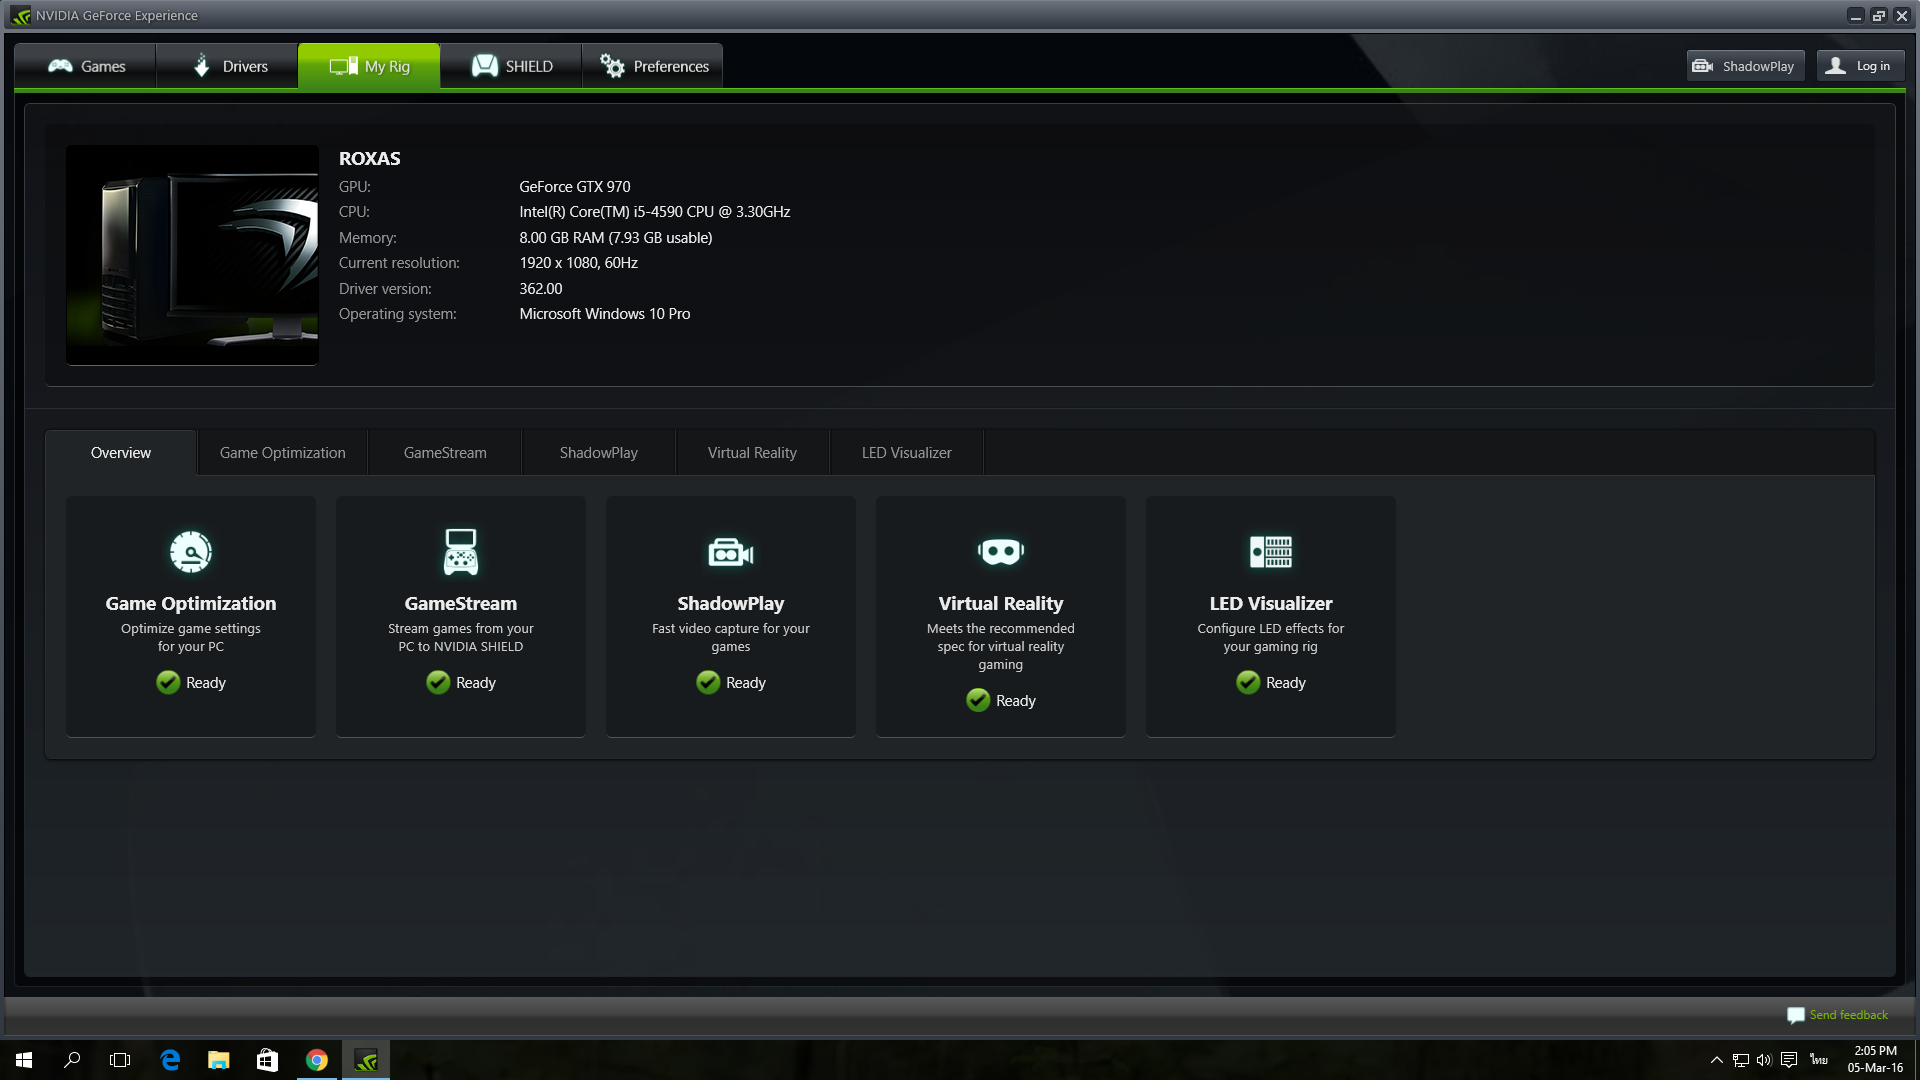Viewport: 1920px width, 1080px height.
Task: Open Google Chrome from the taskbar
Action: click(x=317, y=1060)
